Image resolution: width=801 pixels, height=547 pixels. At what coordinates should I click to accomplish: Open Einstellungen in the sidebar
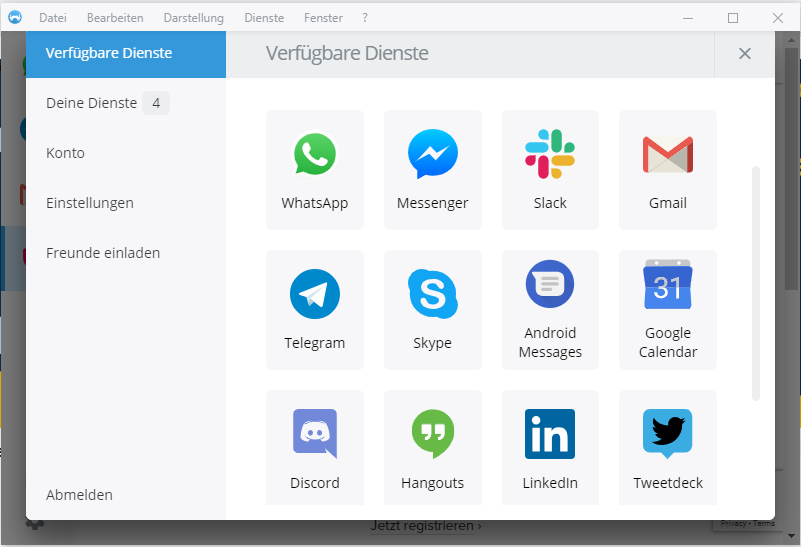(90, 203)
